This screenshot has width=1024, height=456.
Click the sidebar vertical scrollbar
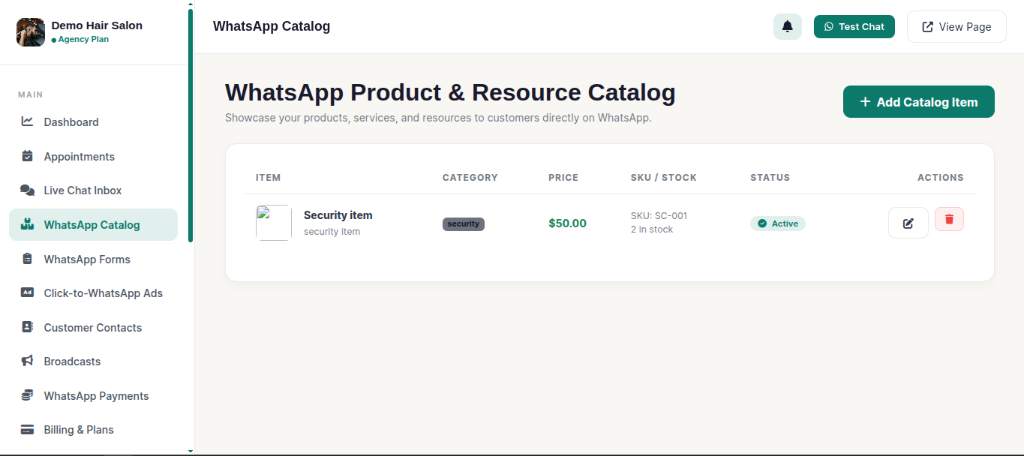[x=190, y=124]
